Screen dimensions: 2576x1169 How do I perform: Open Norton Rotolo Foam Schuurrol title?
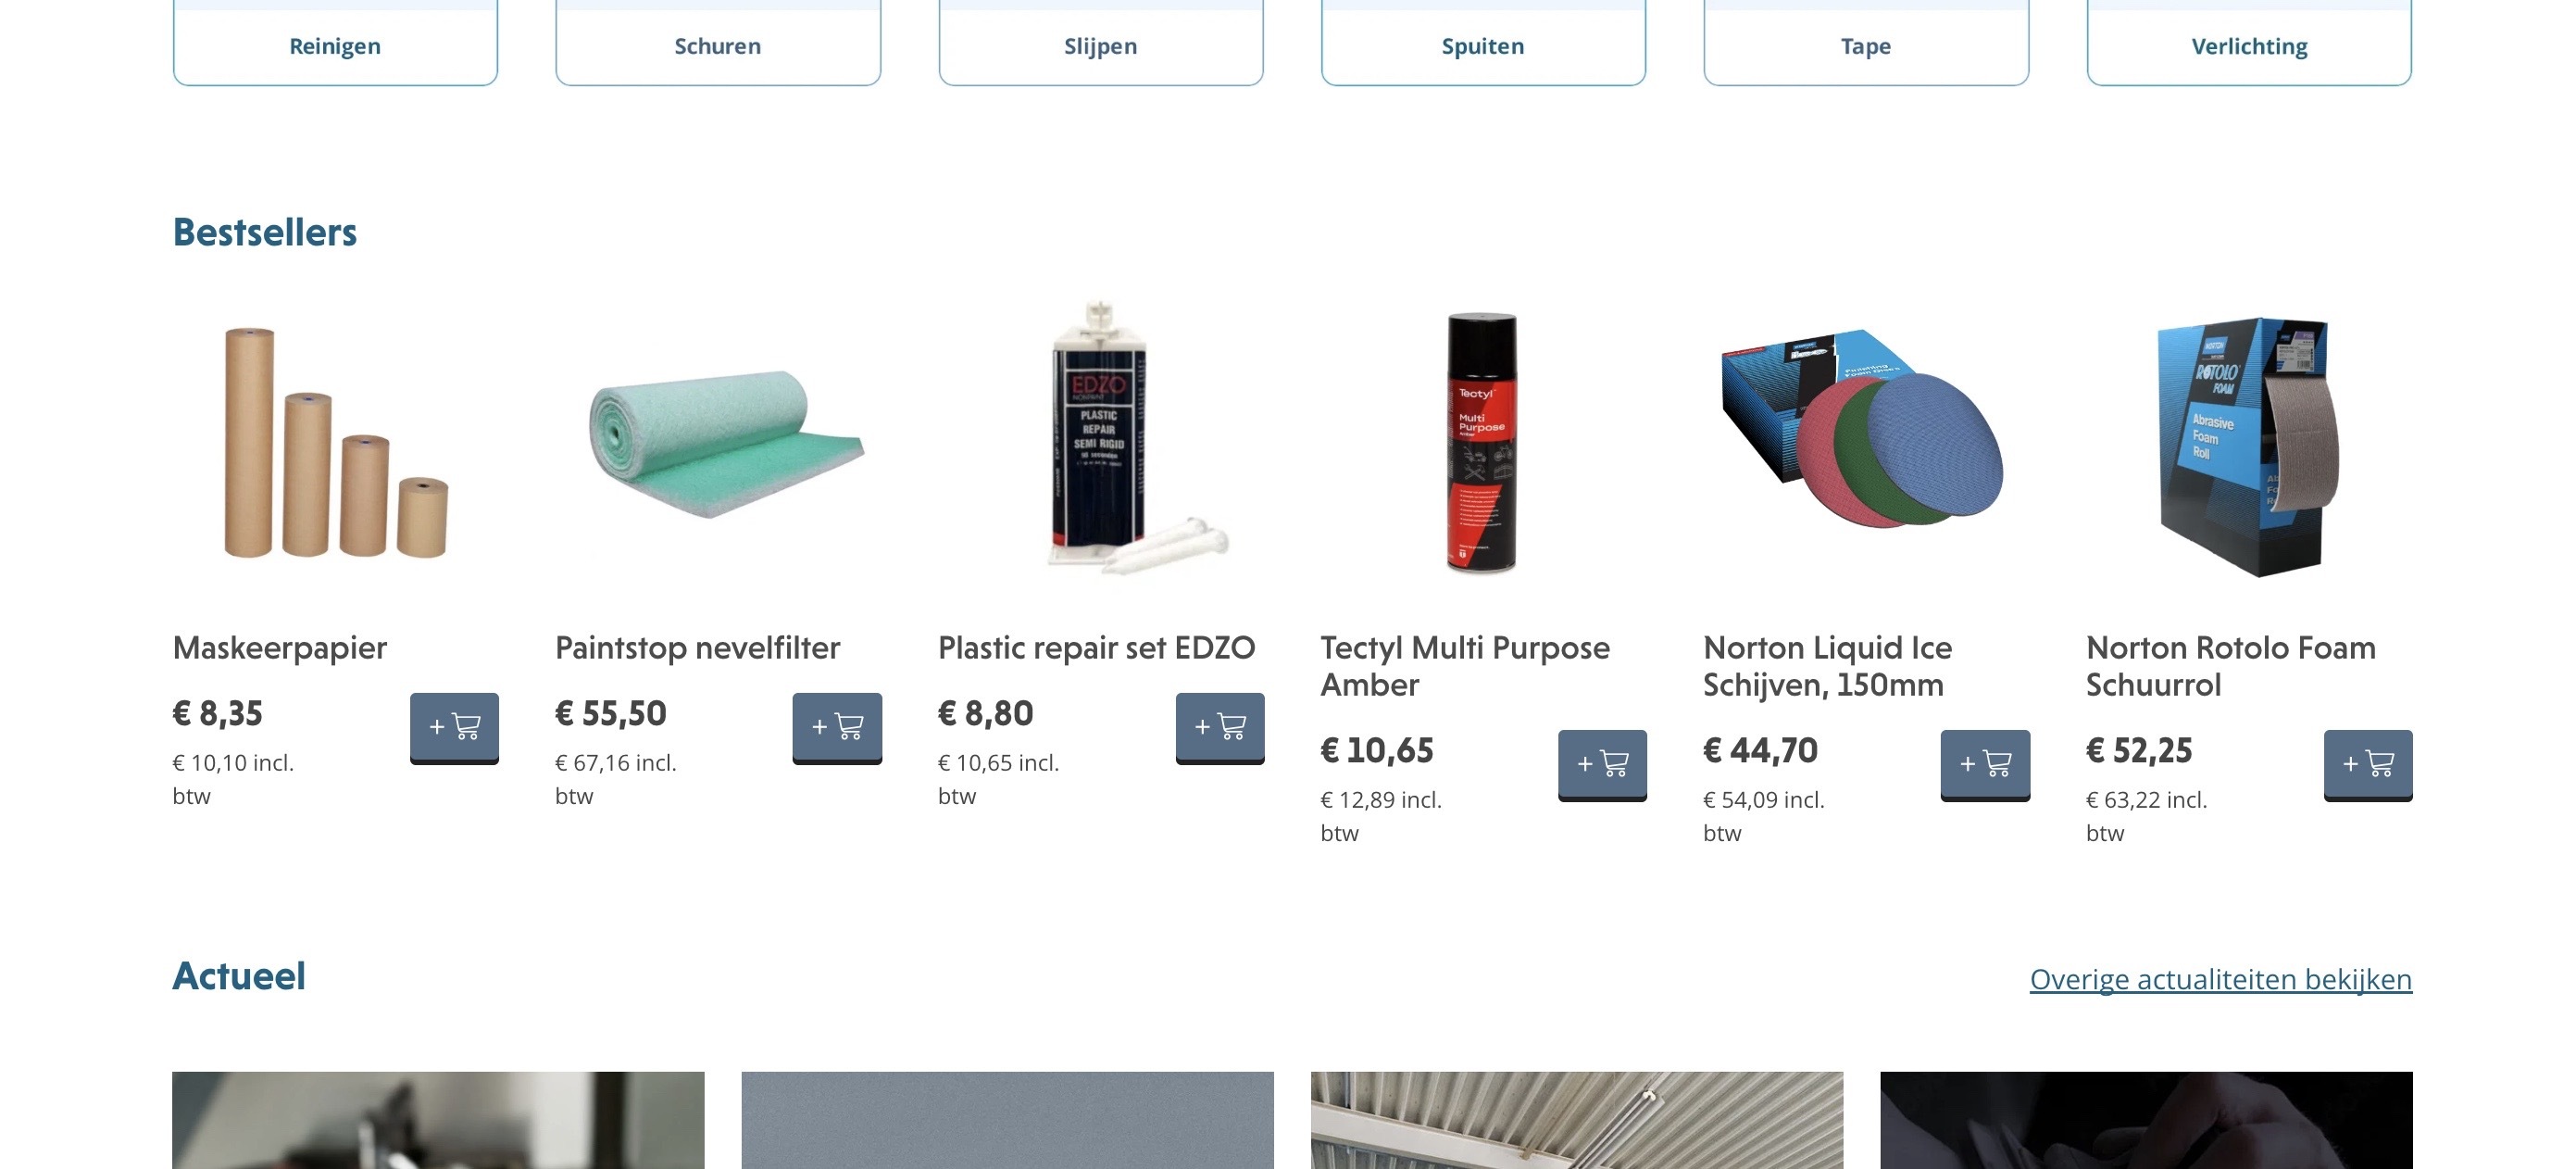click(2230, 666)
